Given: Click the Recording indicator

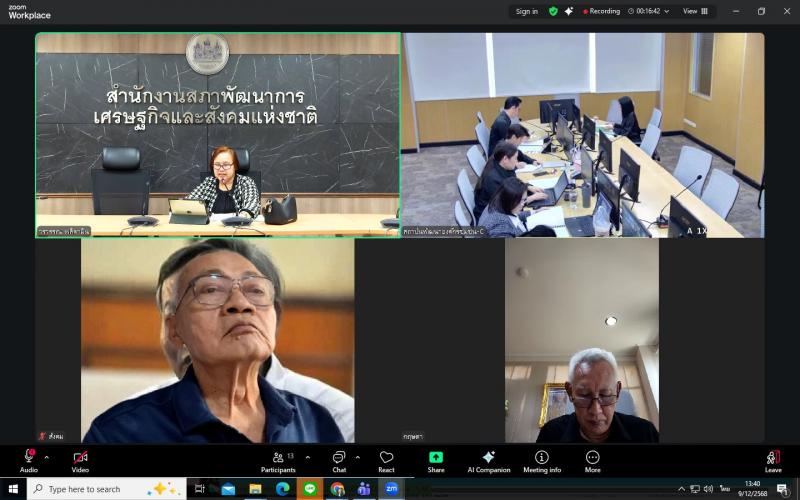Looking at the screenshot, I should pos(602,11).
